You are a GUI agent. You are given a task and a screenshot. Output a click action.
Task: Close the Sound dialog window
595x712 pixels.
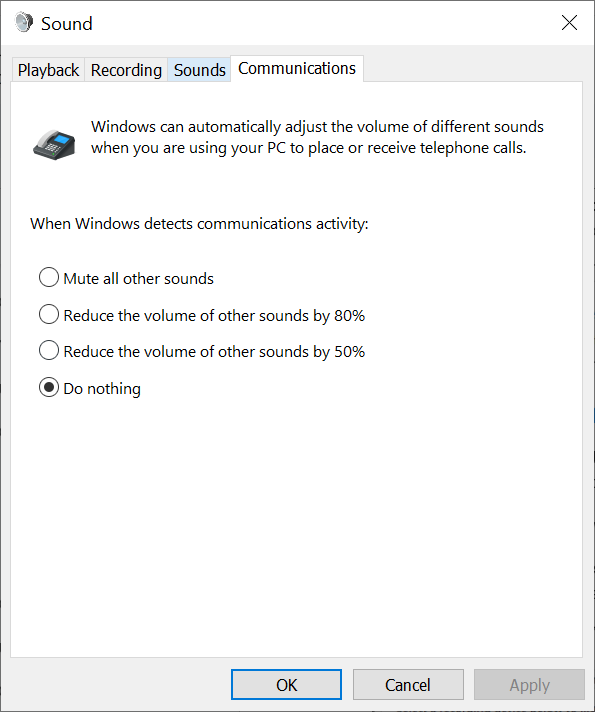[x=569, y=22]
